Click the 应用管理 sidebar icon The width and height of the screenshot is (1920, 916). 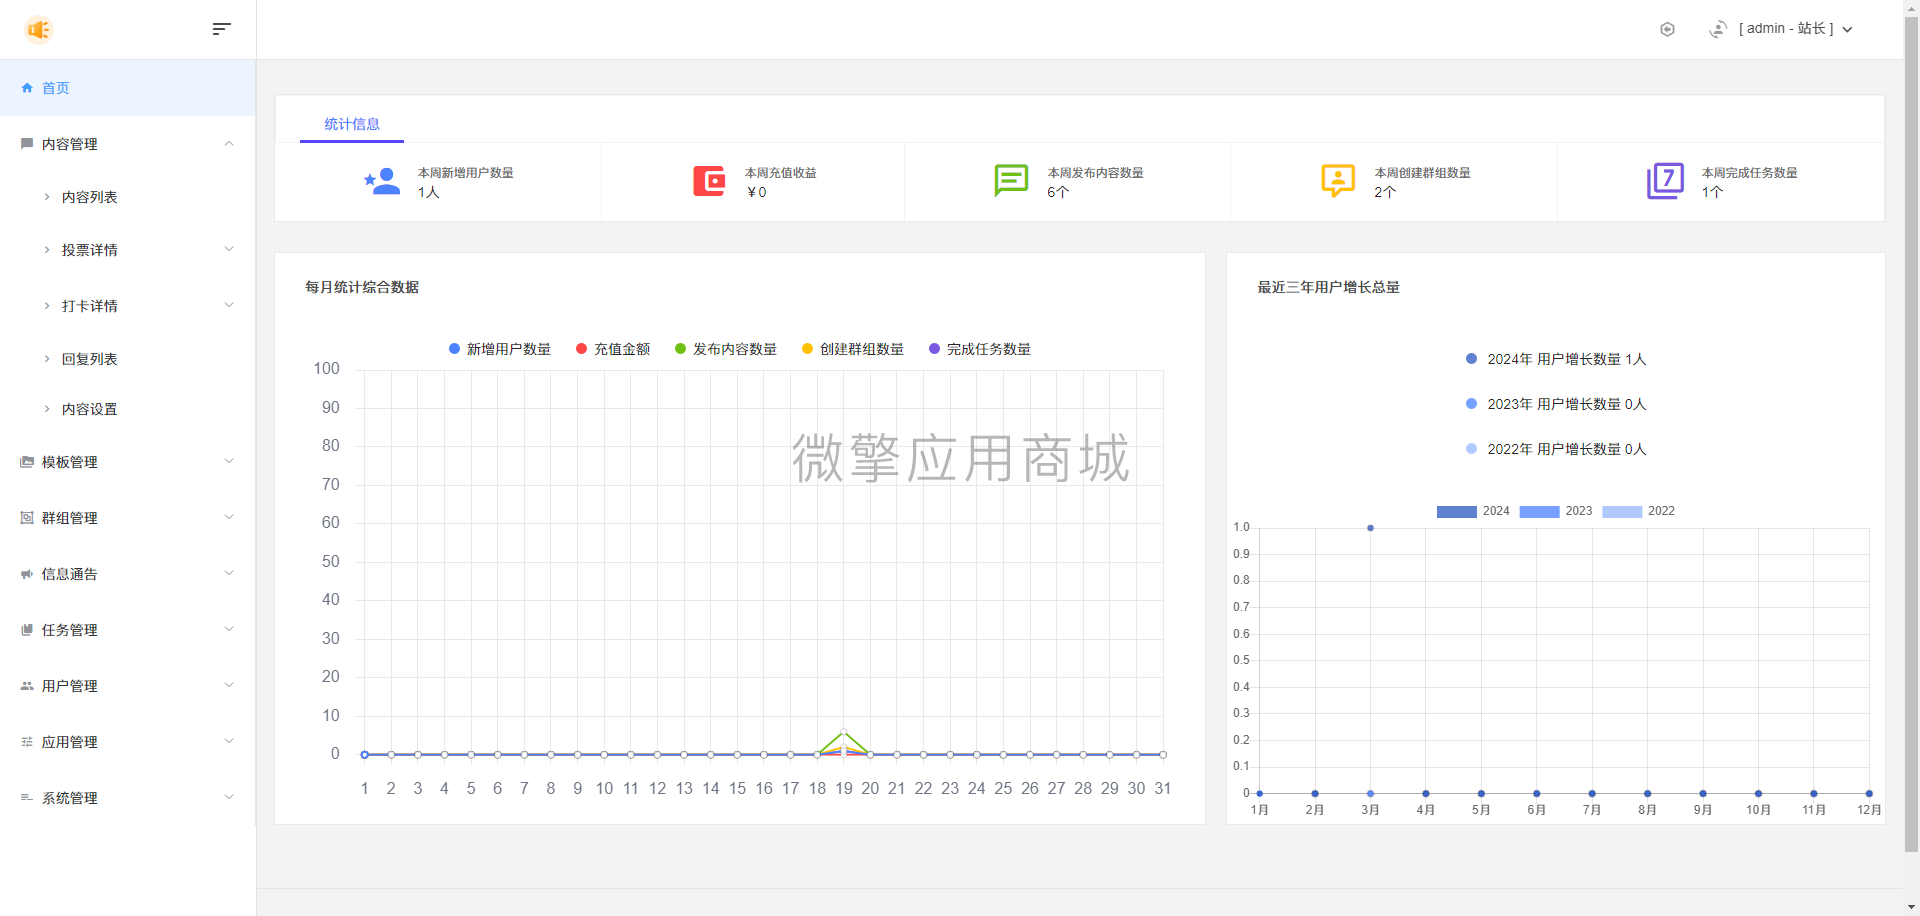point(27,742)
